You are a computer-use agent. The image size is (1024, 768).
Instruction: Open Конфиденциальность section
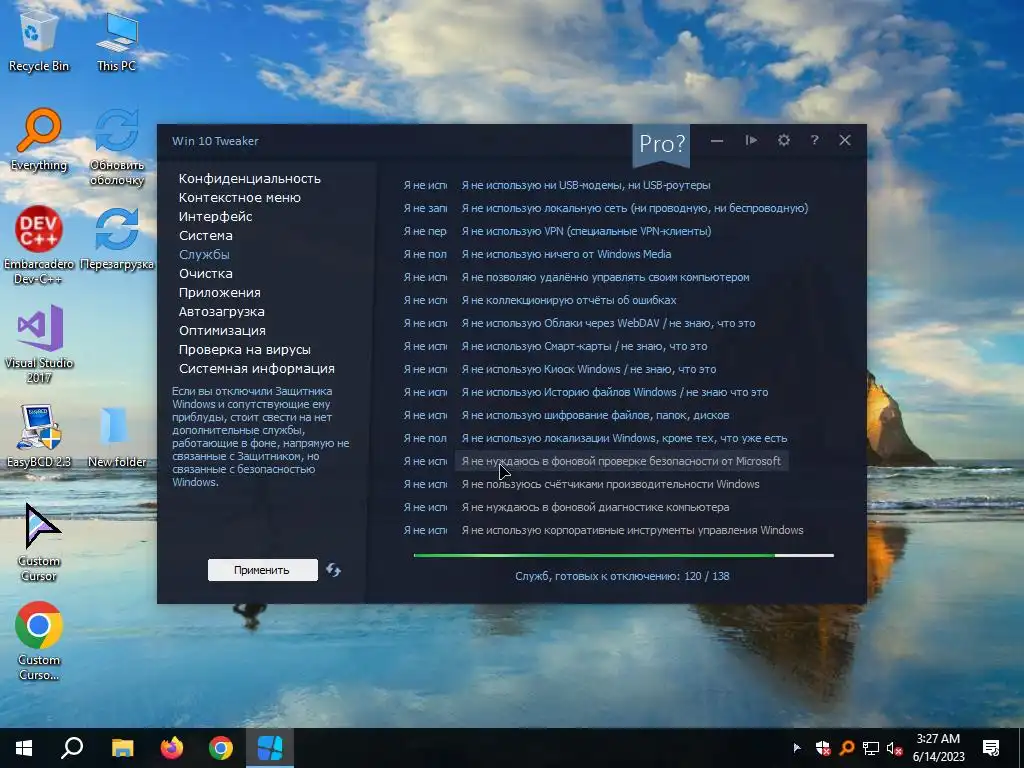pyautogui.click(x=249, y=178)
